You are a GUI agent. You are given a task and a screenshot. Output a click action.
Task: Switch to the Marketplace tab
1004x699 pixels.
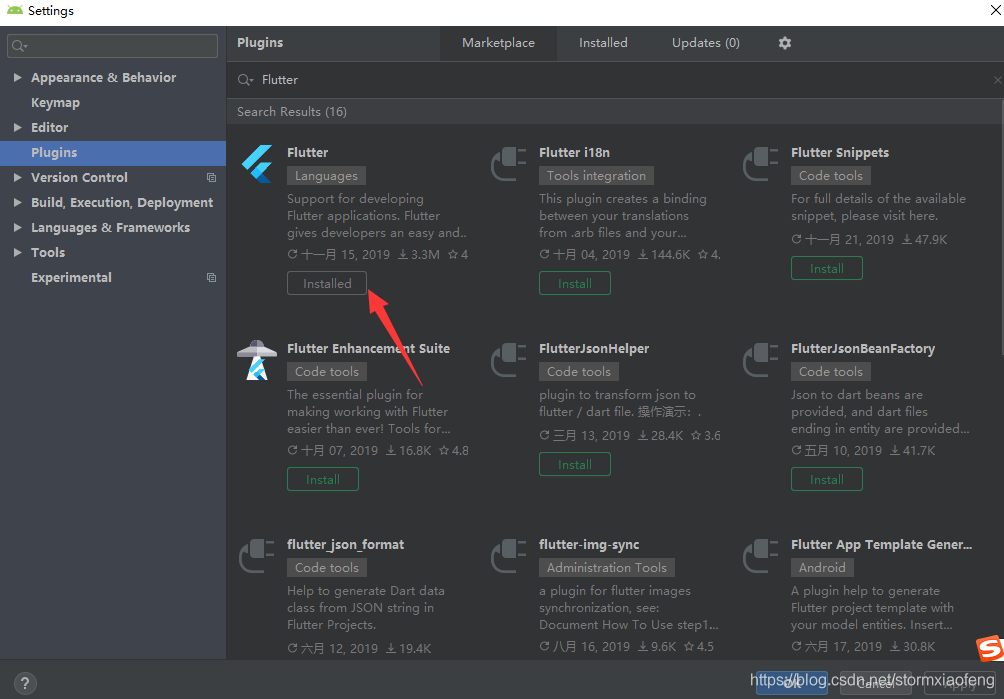498,43
